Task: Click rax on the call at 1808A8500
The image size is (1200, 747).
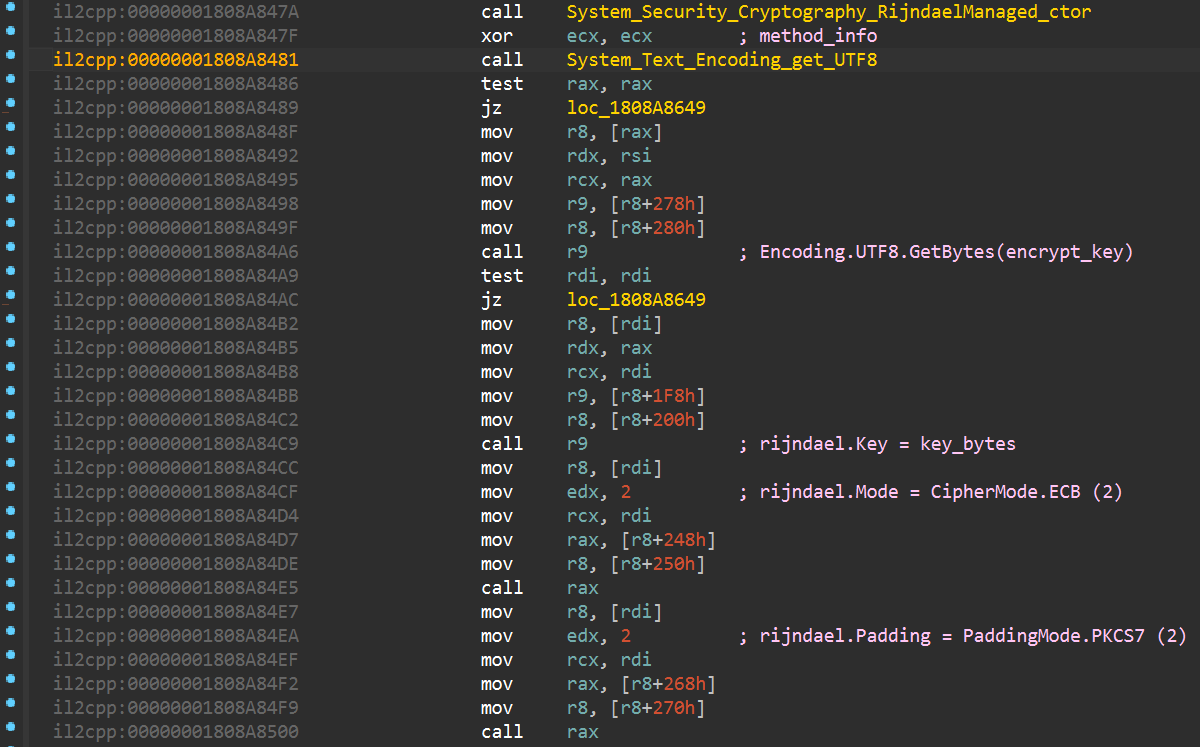Action: [582, 732]
